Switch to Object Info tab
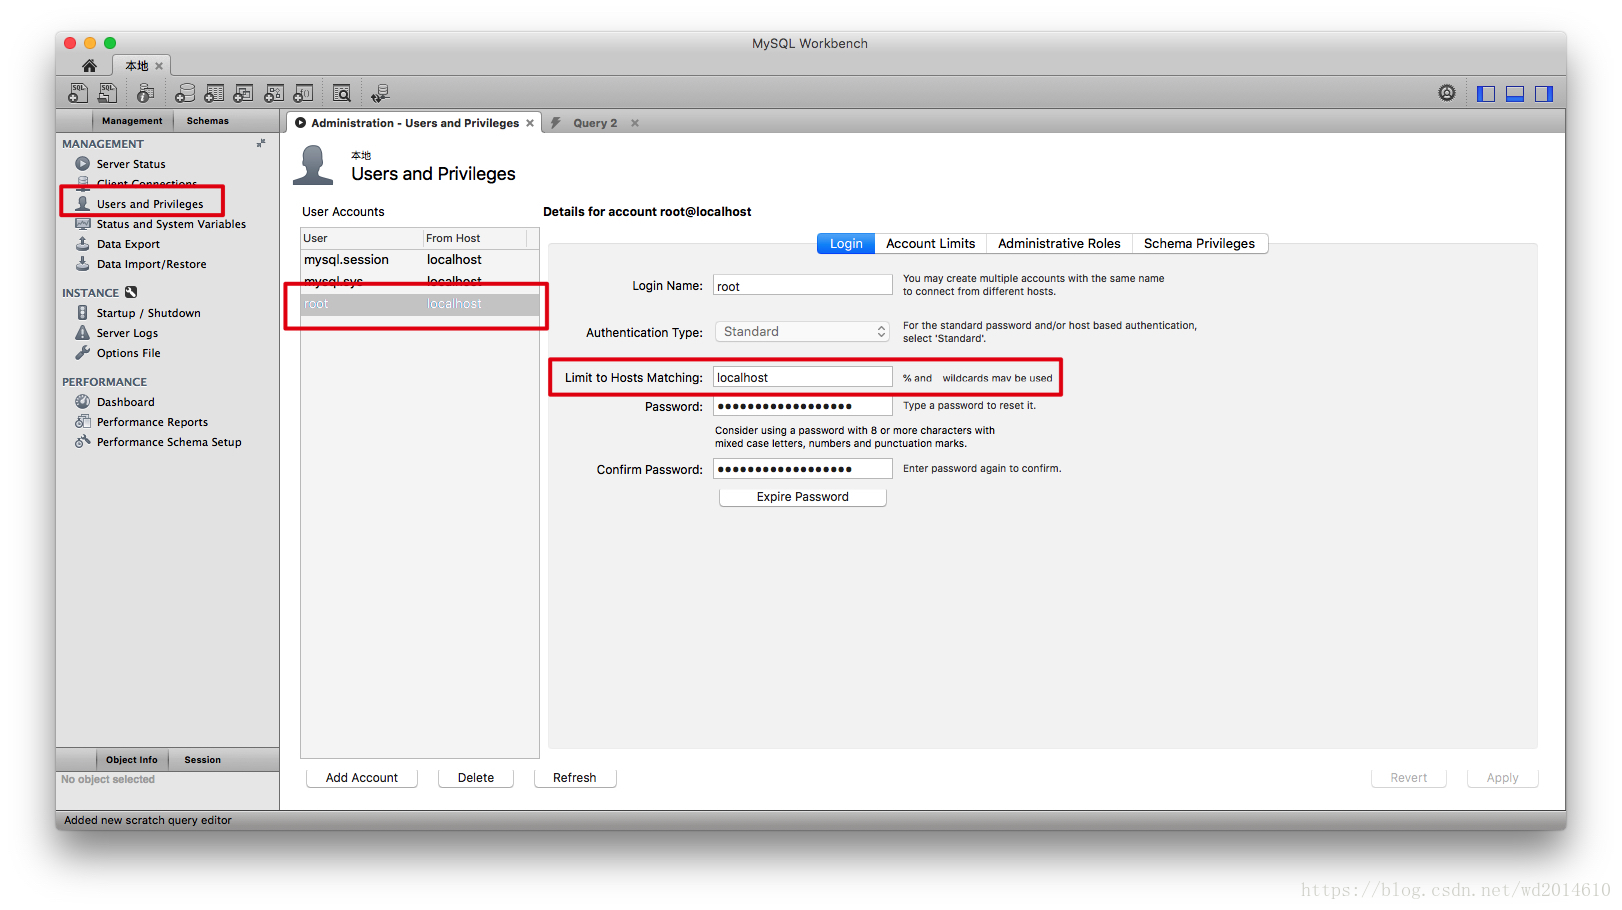The height and width of the screenshot is (910, 1622). pyautogui.click(x=132, y=760)
